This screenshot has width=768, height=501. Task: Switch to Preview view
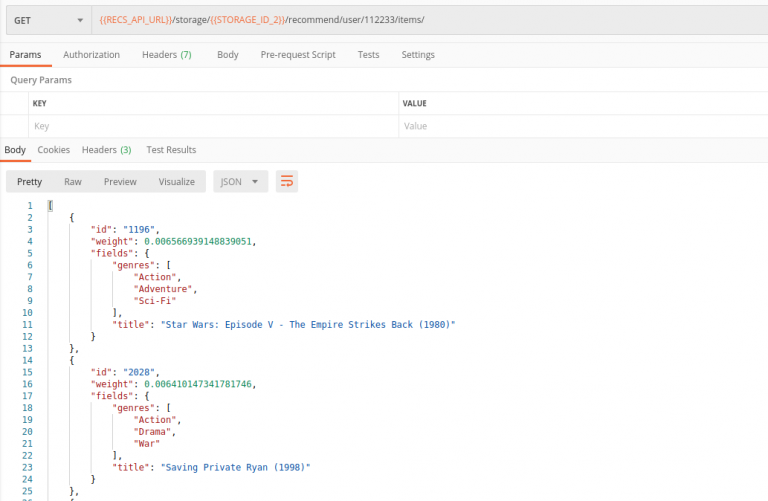tap(120, 182)
